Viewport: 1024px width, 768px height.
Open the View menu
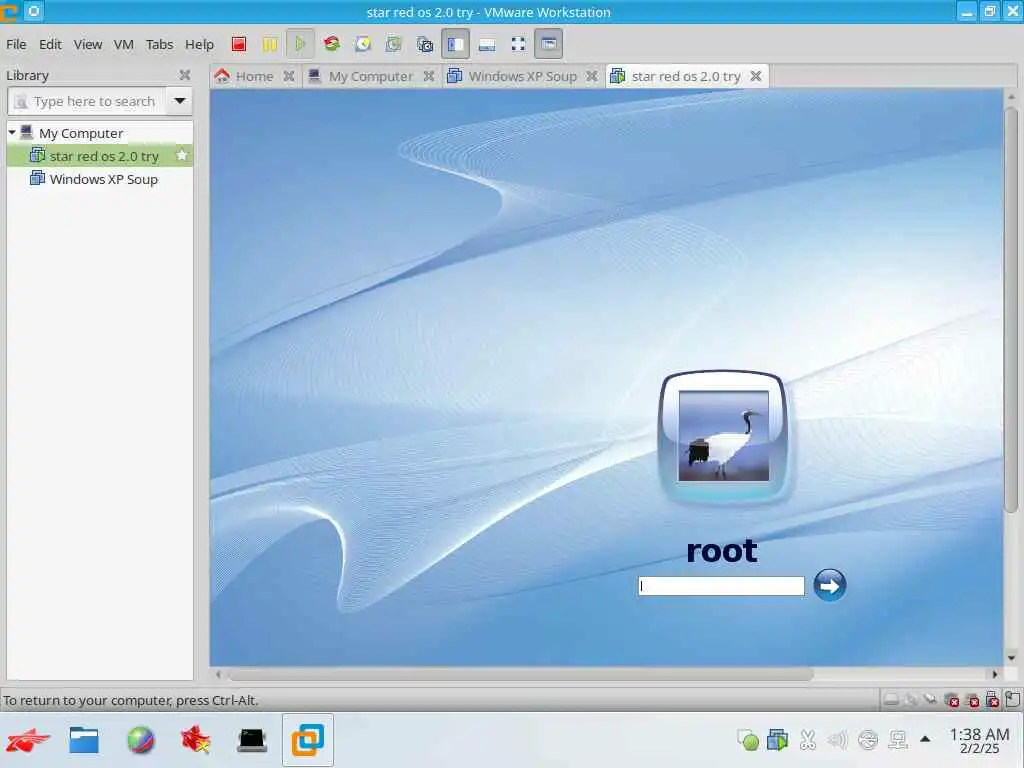pyautogui.click(x=88, y=44)
